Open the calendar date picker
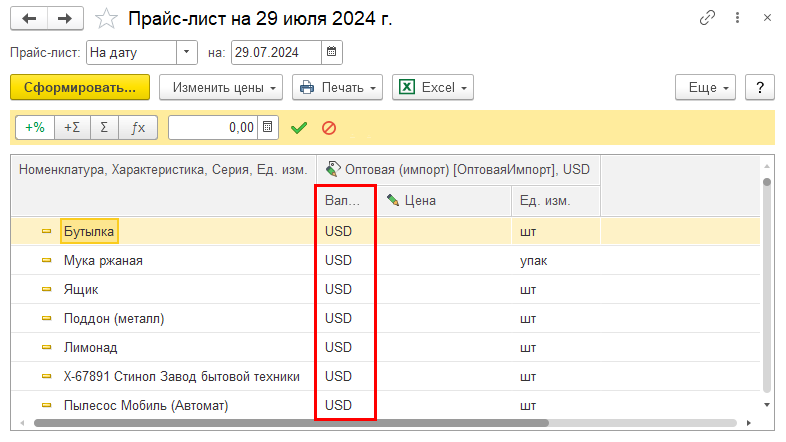The height and width of the screenshot is (442, 786). (x=332, y=52)
